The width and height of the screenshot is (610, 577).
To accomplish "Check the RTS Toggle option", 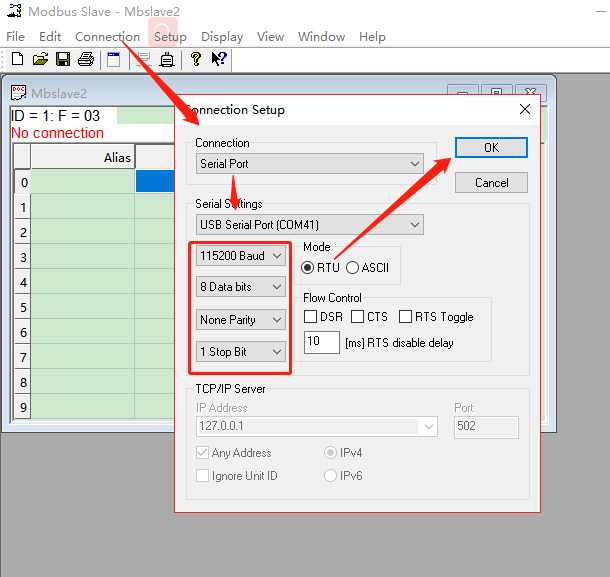I will 405,317.
